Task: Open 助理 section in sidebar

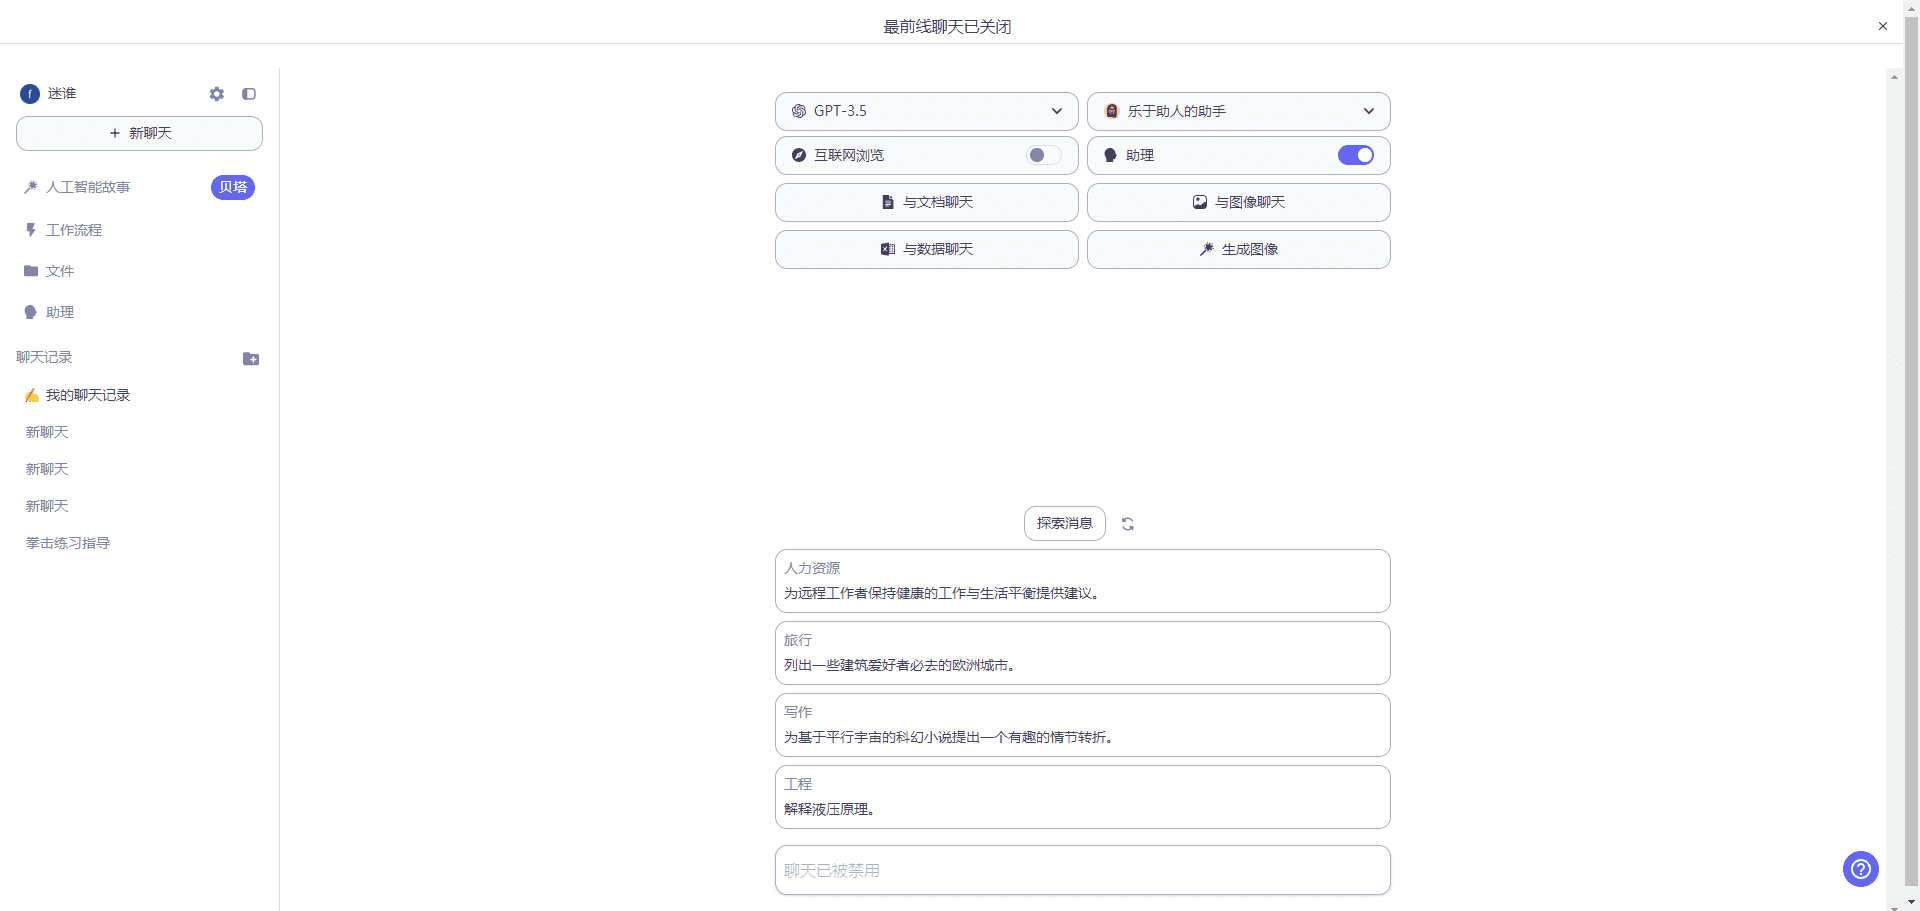Action: (60, 312)
